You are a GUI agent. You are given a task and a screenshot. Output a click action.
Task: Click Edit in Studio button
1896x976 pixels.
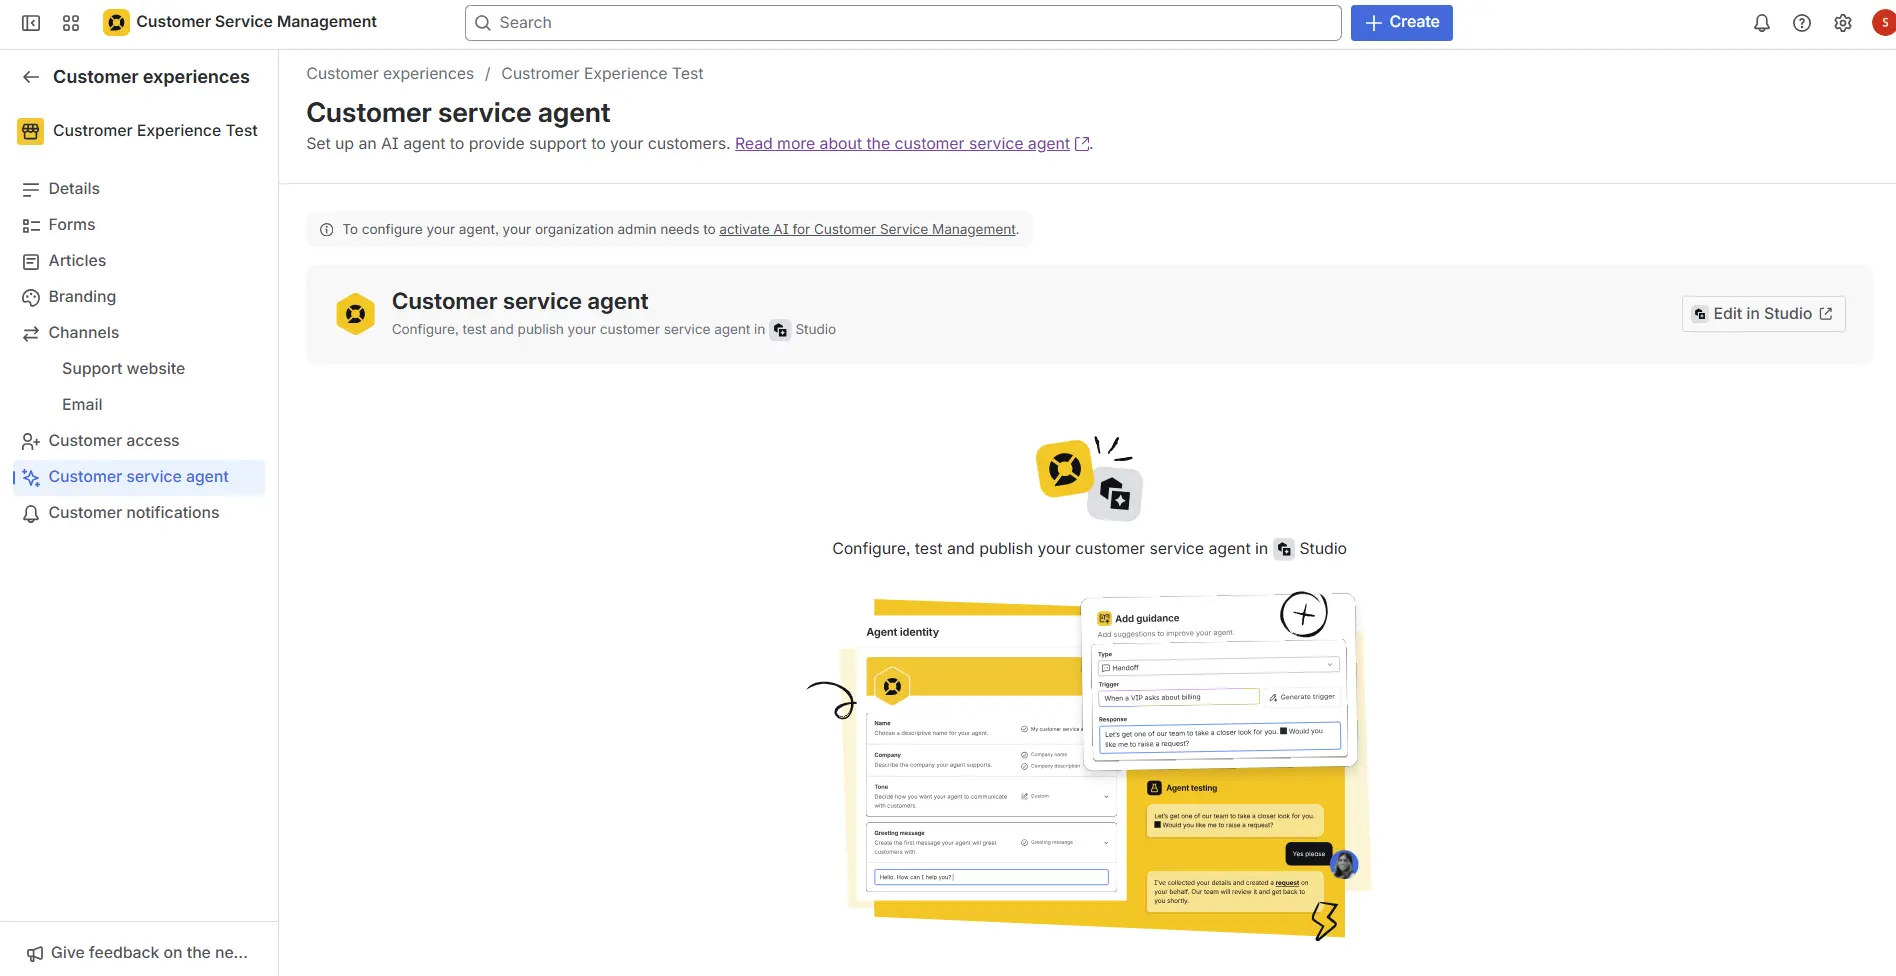[x=1763, y=314]
